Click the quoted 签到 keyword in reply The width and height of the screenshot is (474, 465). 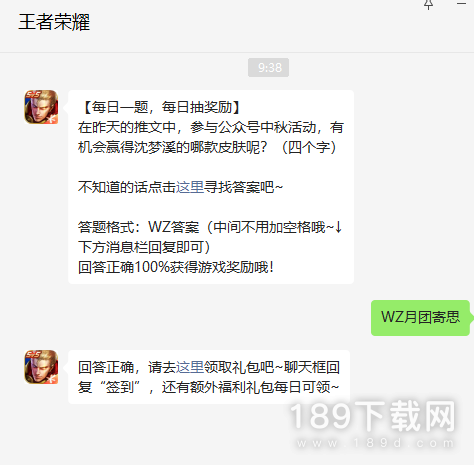[120, 387]
